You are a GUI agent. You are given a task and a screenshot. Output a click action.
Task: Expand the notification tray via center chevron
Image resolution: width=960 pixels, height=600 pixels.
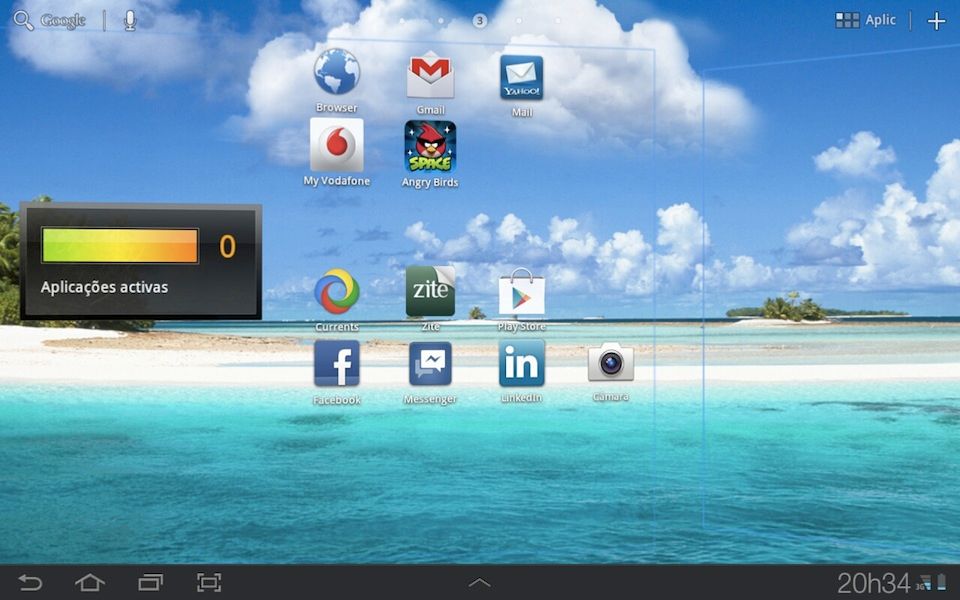pos(480,582)
